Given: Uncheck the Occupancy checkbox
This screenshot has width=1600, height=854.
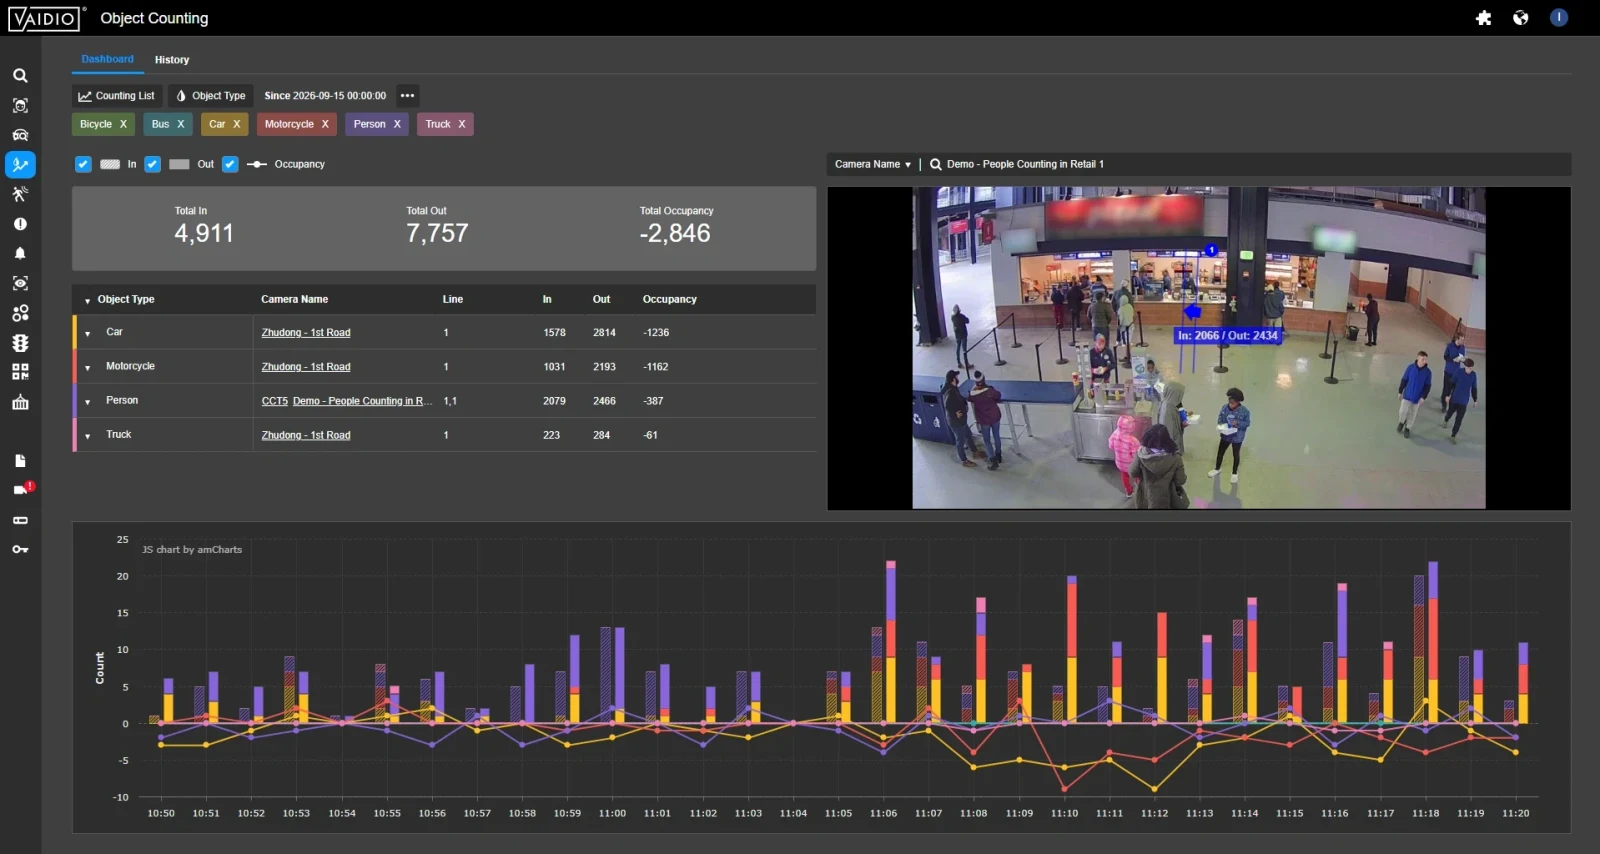Looking at the screenshot, I should pos(230,164).
